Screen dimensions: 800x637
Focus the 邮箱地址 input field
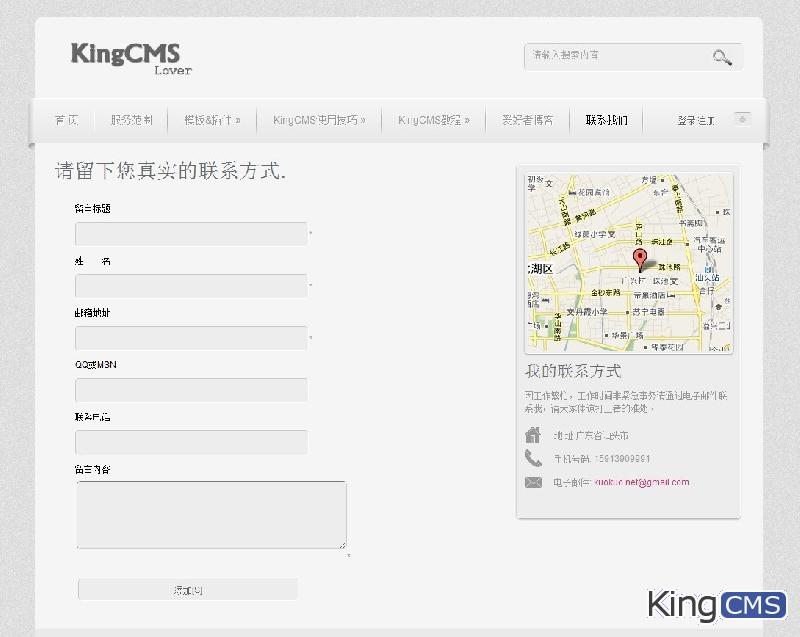point(191,338)
